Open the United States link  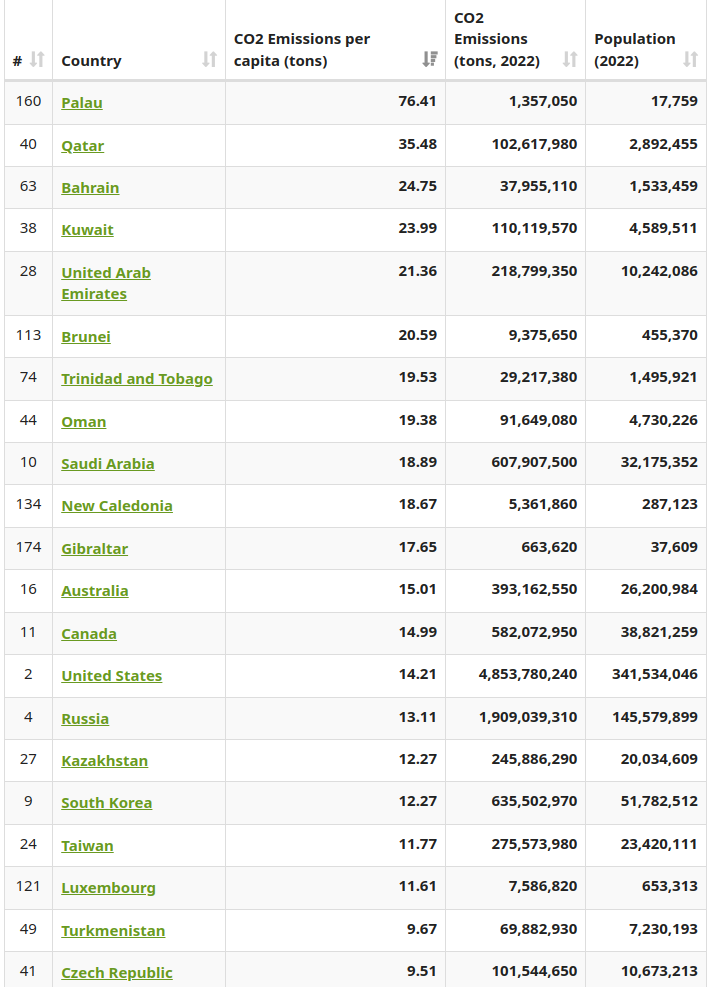[x=111, y=676]
